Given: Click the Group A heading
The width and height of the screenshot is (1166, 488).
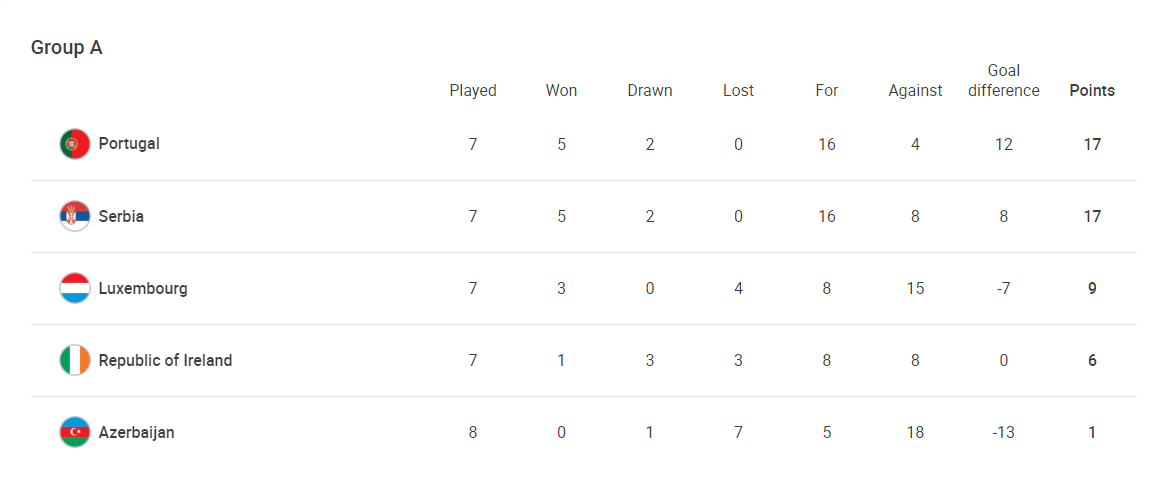Looking at the screenshot, I should (x=67, y=48).
